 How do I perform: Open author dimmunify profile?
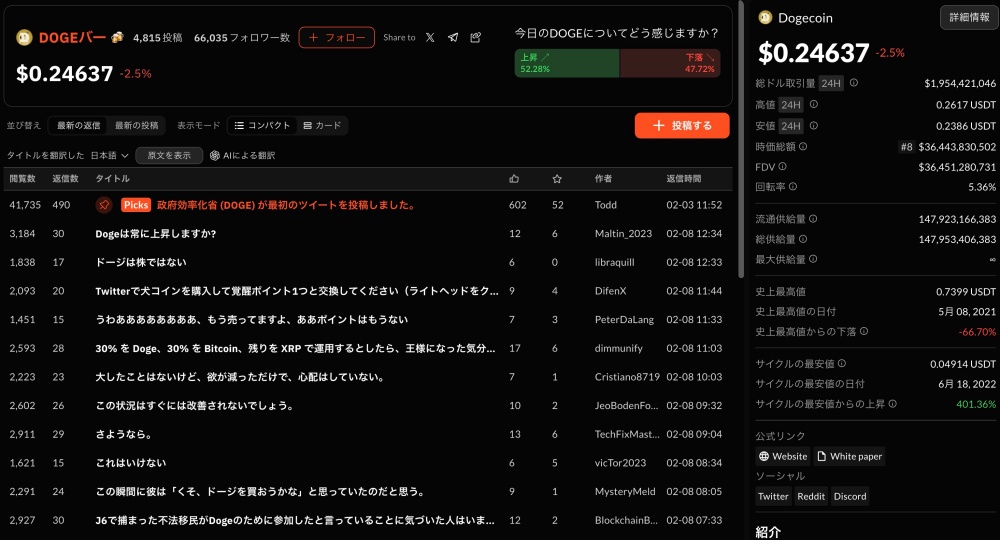click(619, 349)
